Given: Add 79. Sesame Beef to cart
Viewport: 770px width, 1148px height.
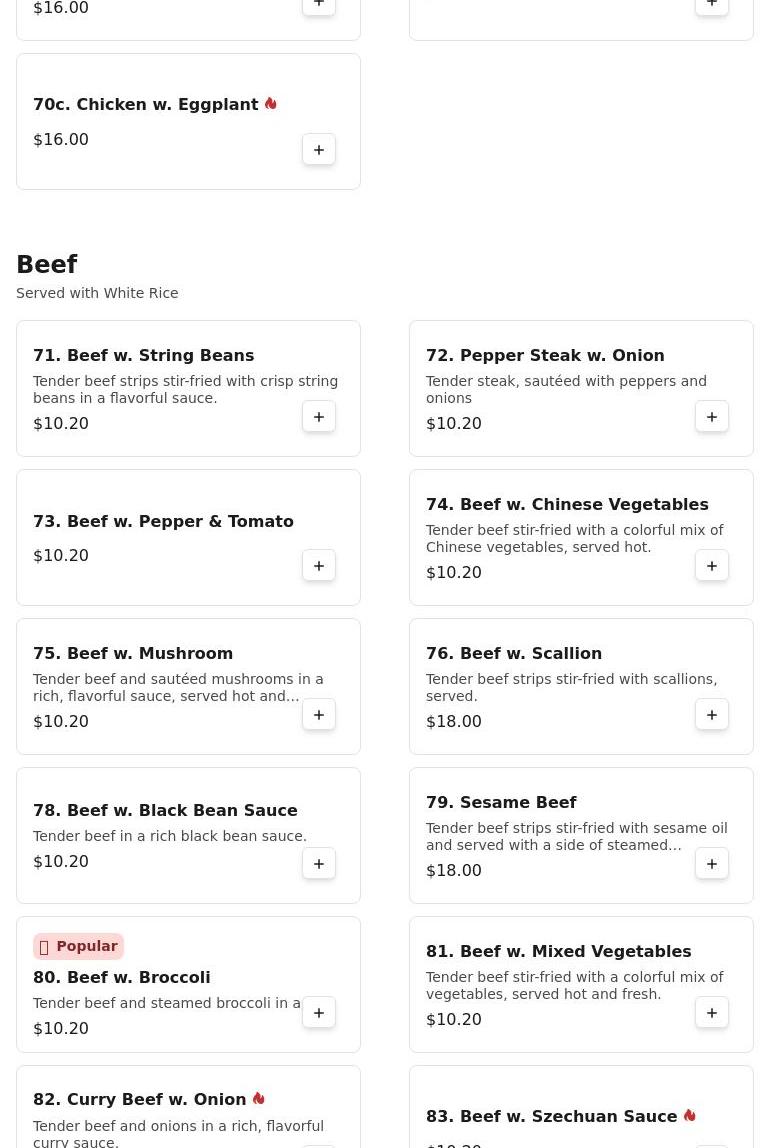Looking at the screenshot, I should 711,864.
